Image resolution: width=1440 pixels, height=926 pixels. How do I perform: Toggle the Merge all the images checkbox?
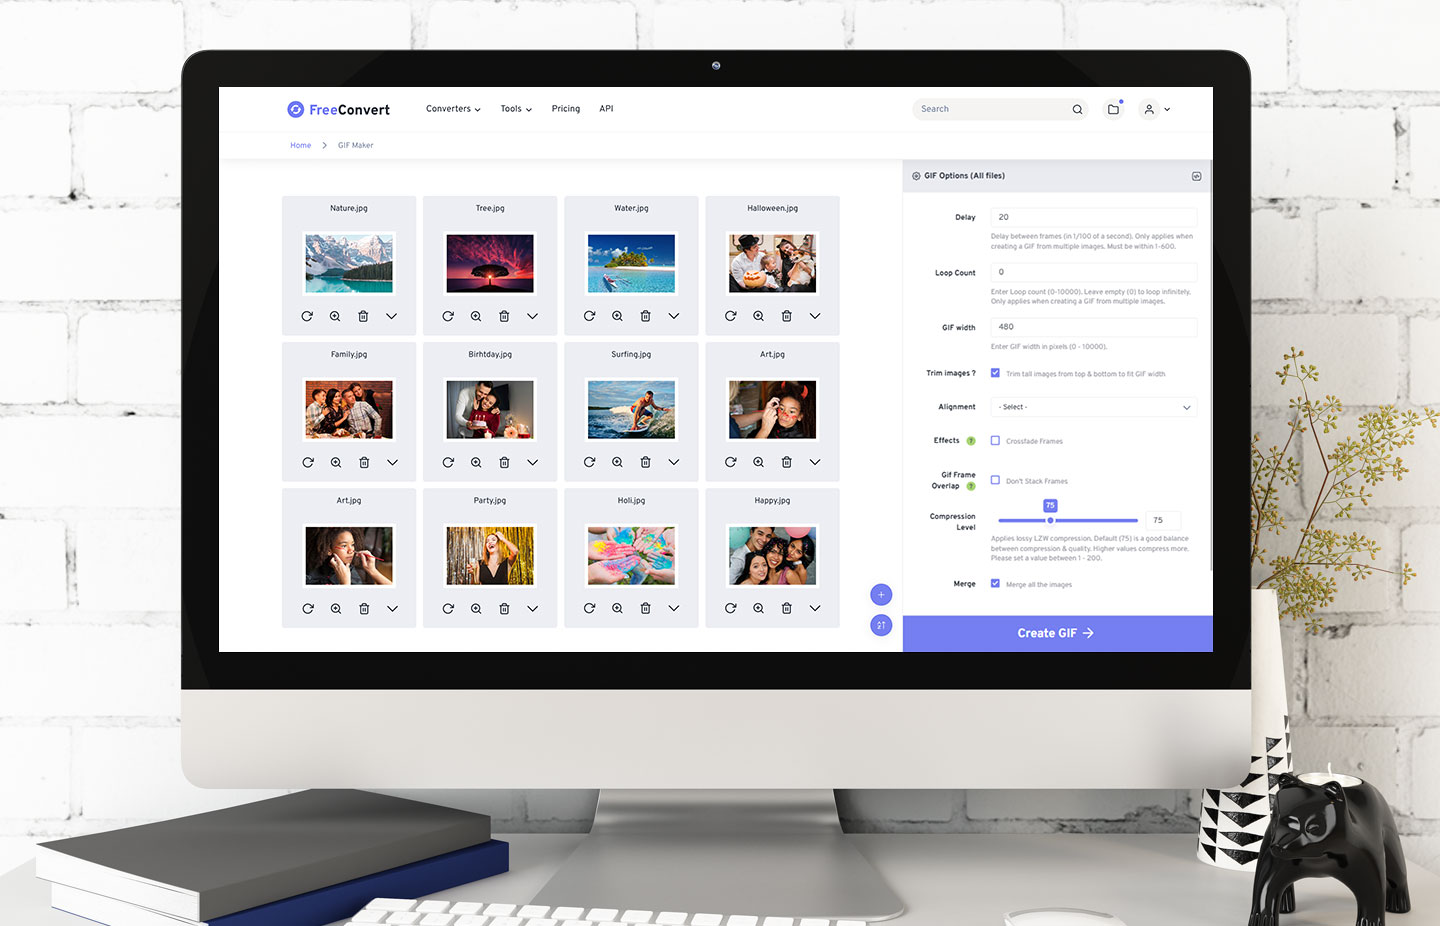pos(995,583)
